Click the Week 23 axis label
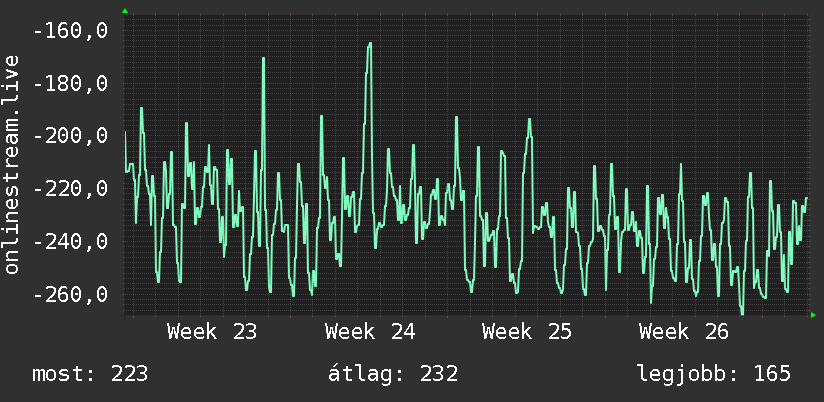The width and height of the screenshot is (824, 402). (212, 332)
